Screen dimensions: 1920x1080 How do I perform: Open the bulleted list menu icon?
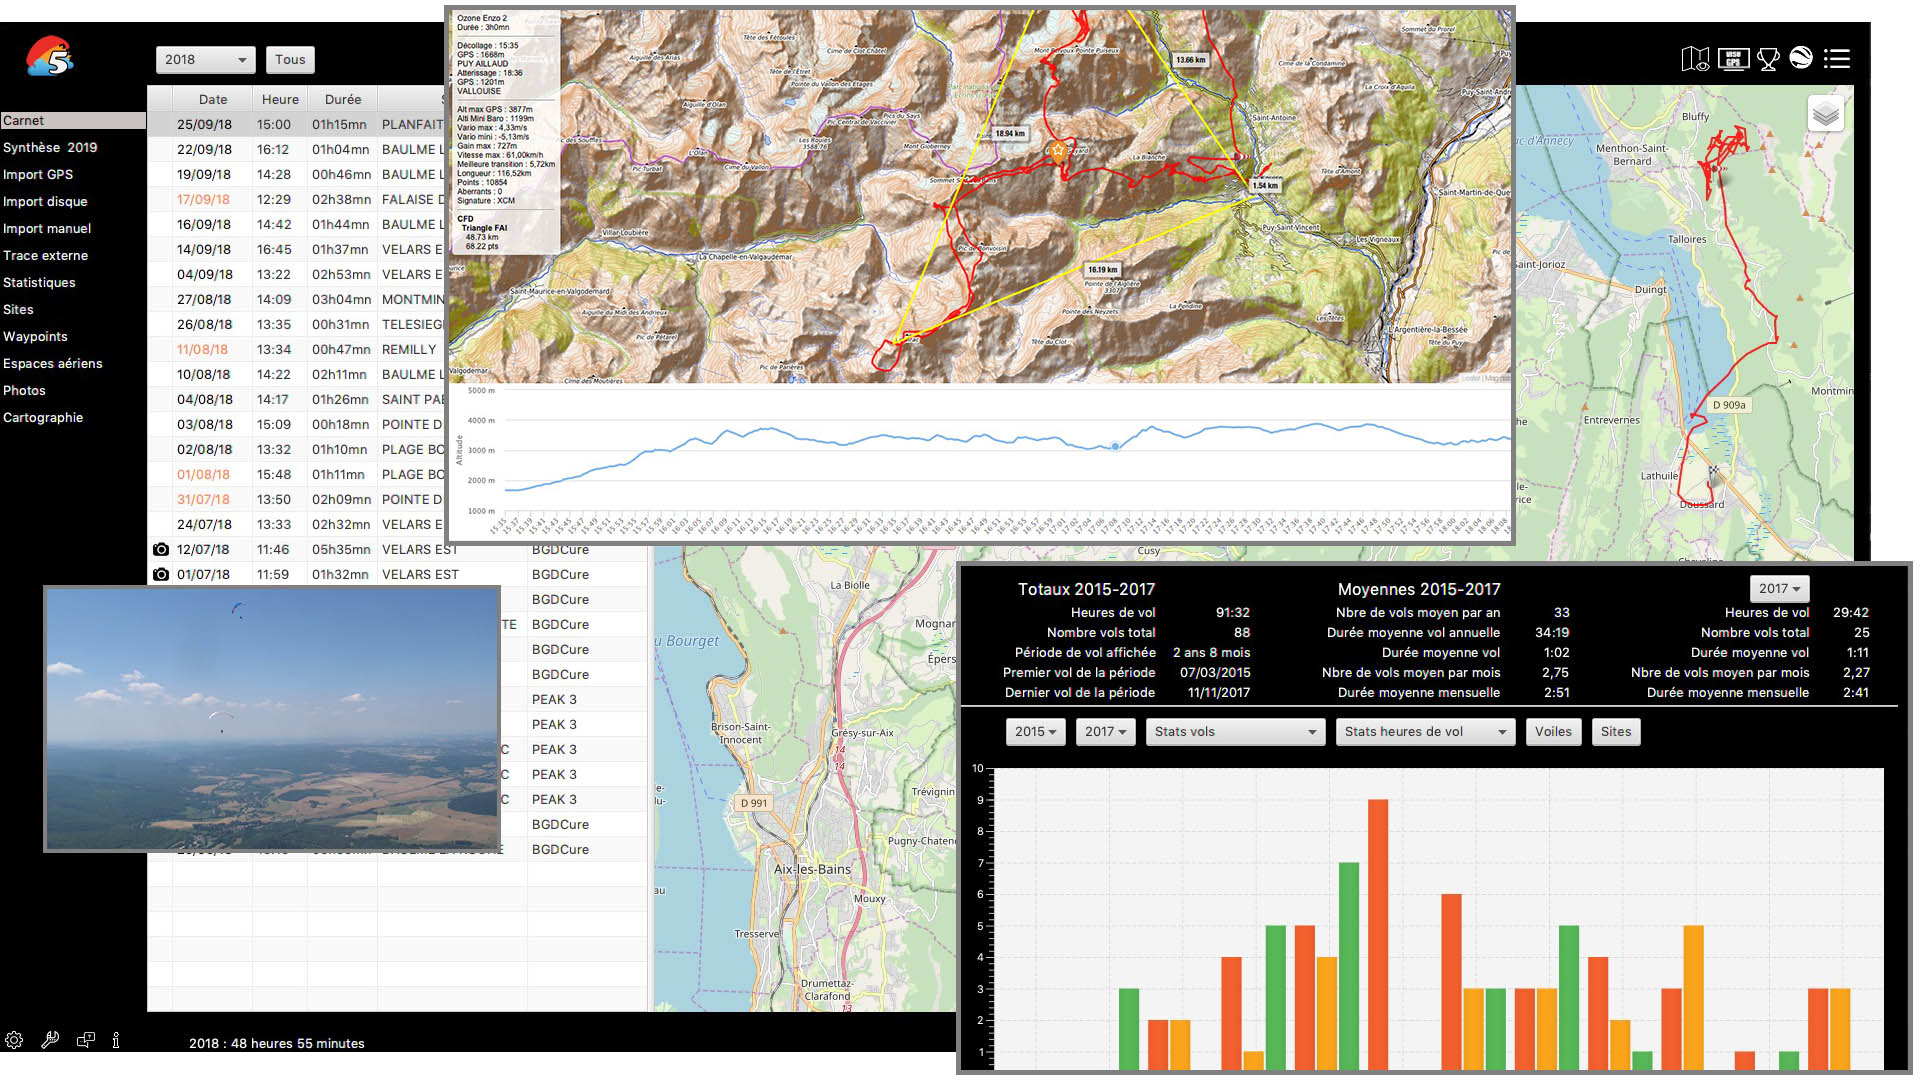1837,59
